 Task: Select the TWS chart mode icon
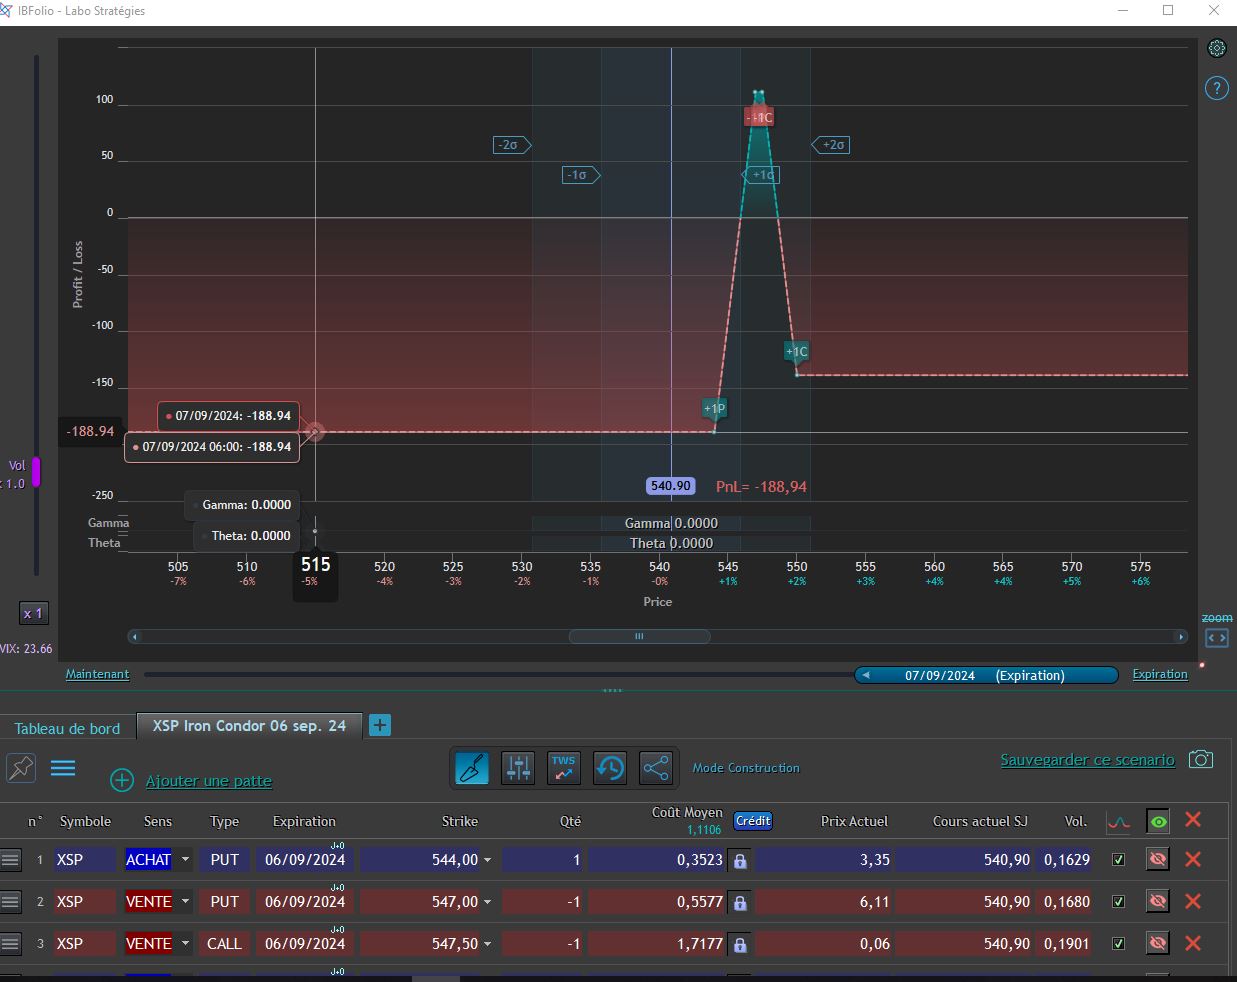coord(564,768)
